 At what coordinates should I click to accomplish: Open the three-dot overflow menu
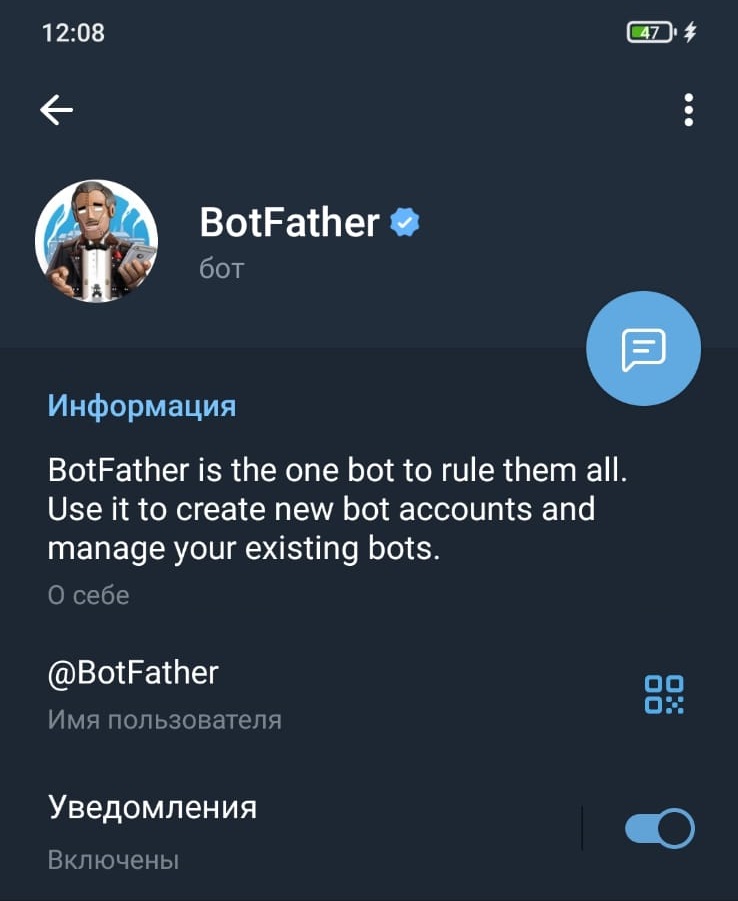click(x=688, y=110)
